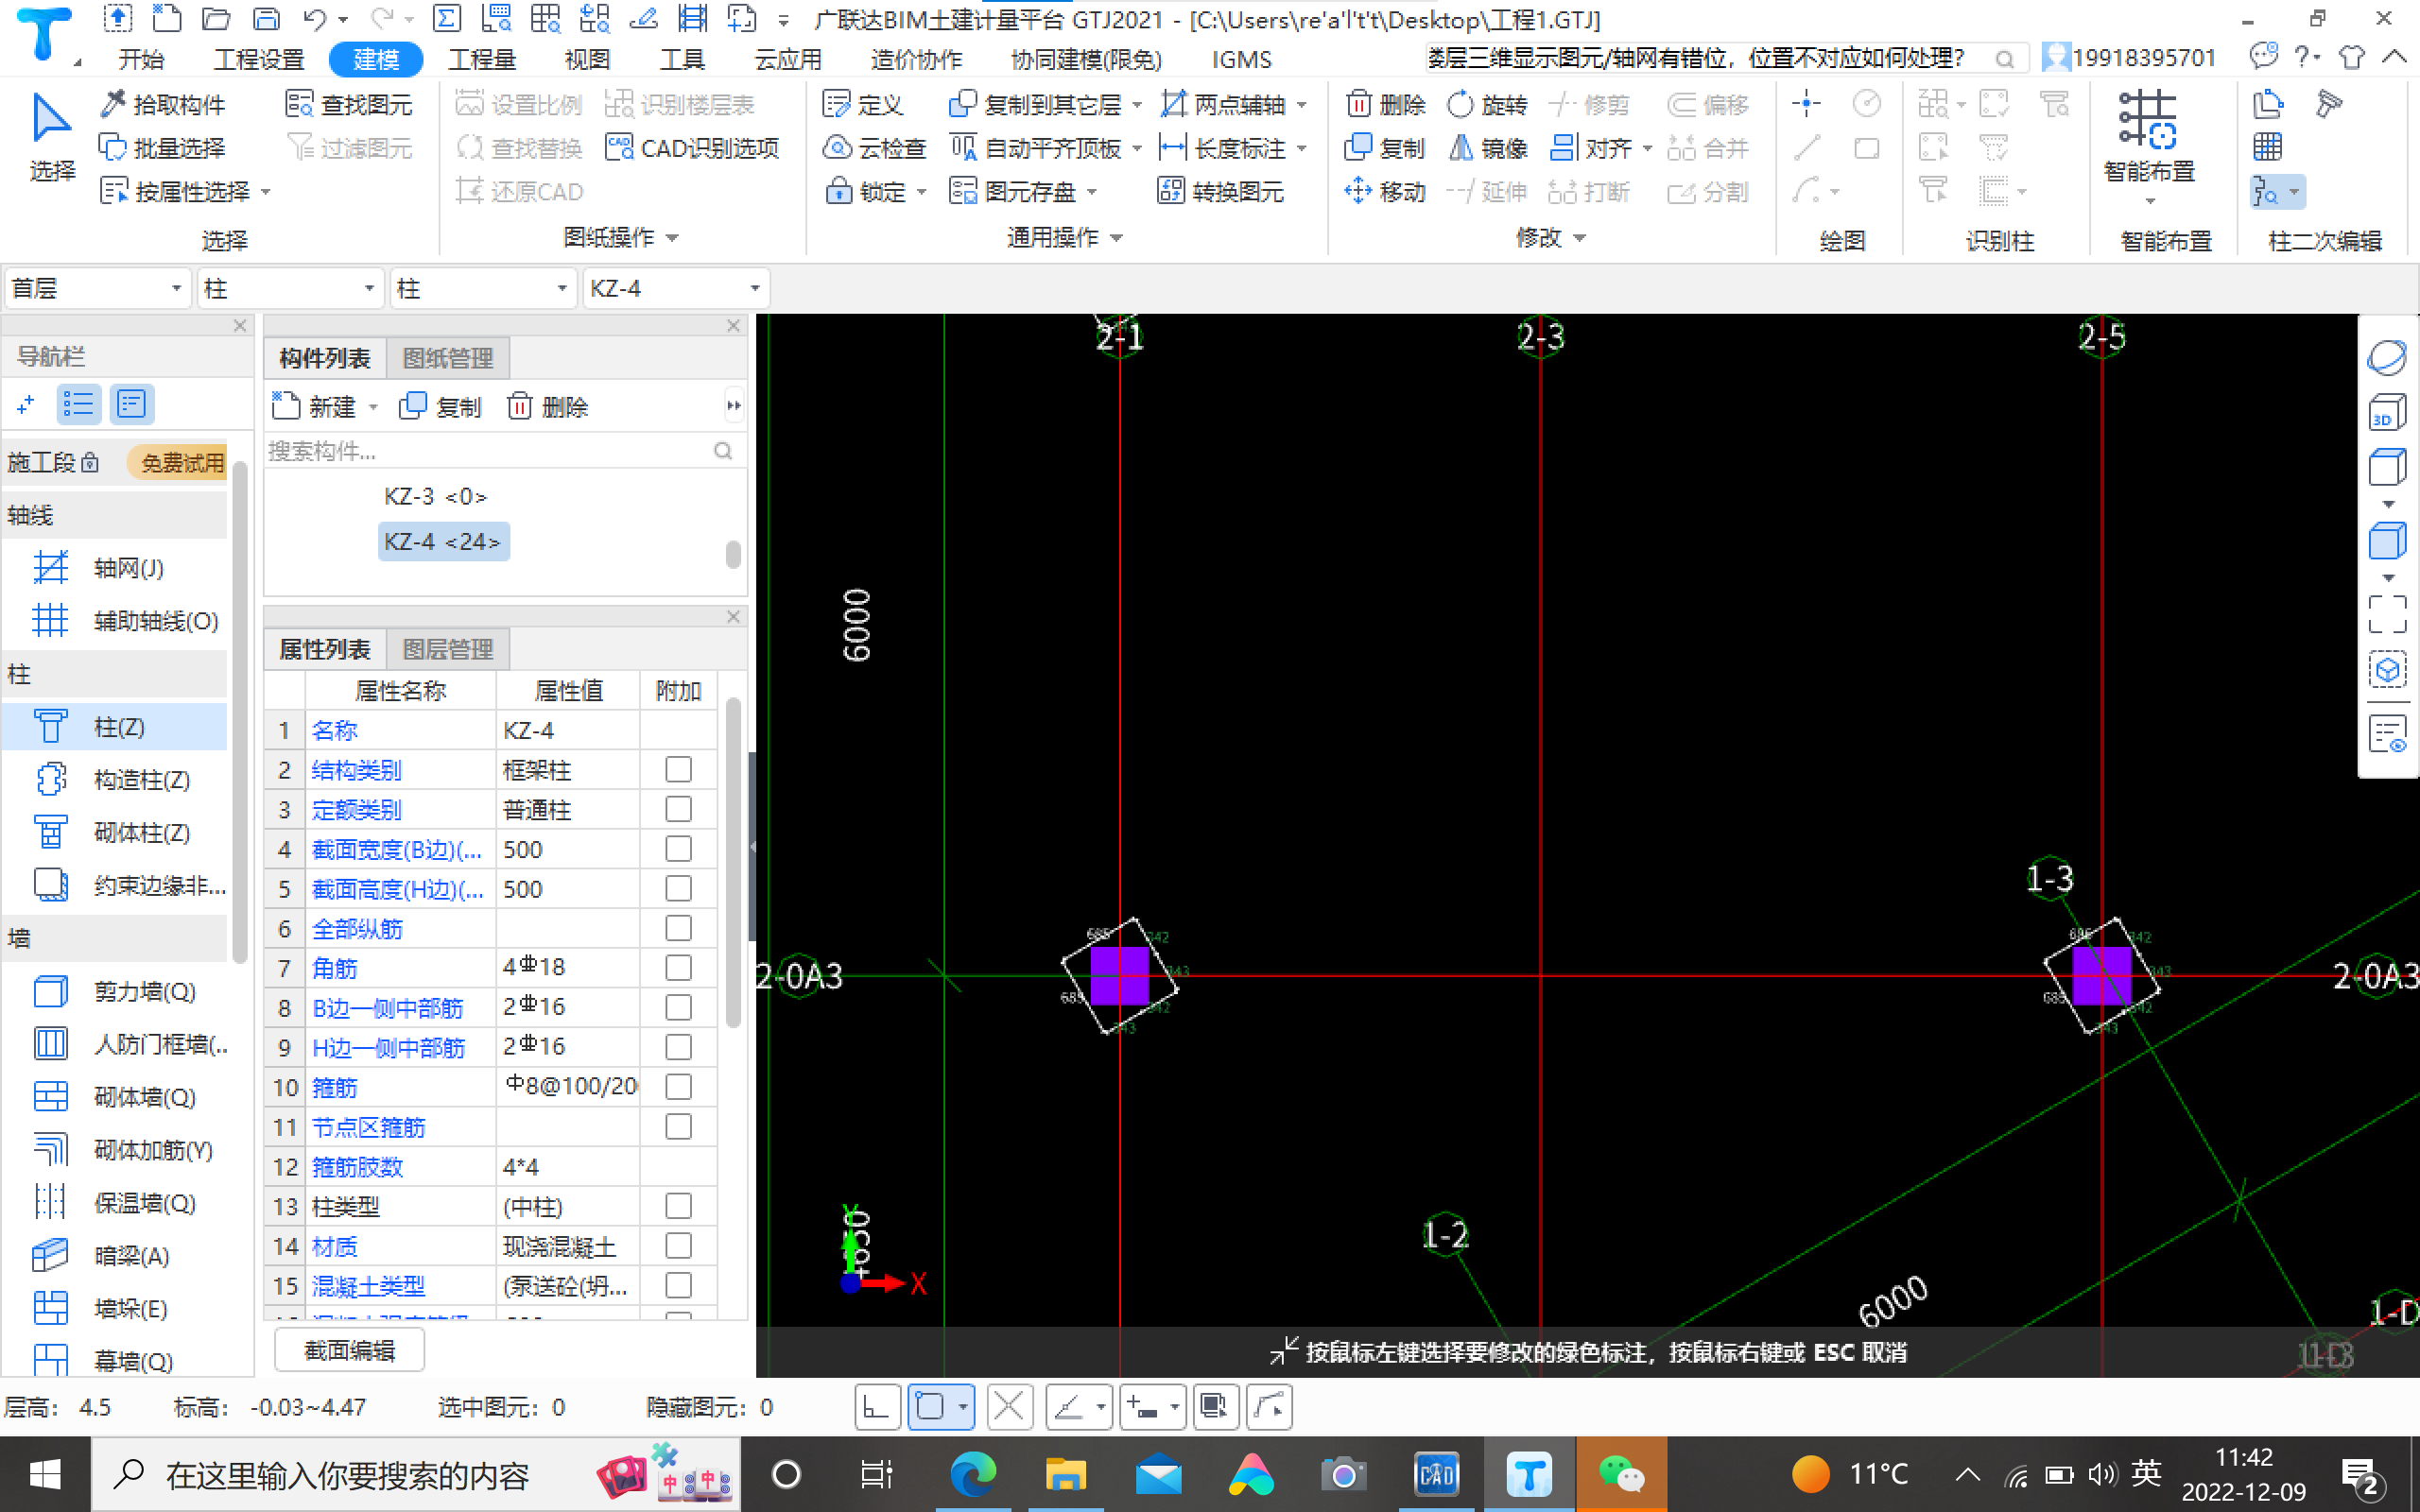Check 附加 box for 柱类型 row
The height and width of the screenshot is (1512, 2420).
click(x=678, y=1205)
